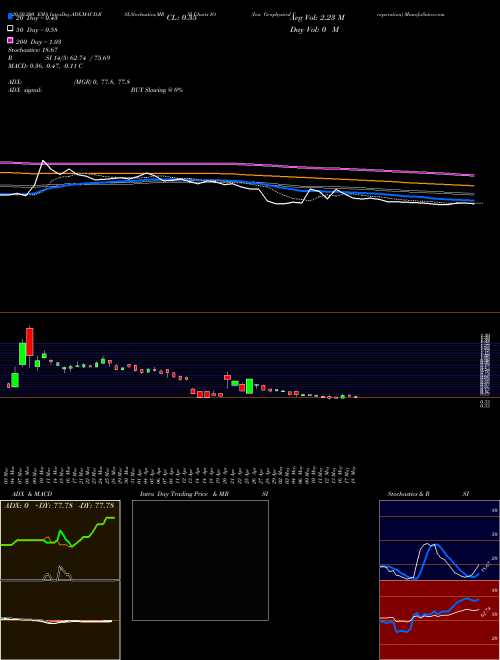Click the 'MACD: 0.36, 0.47, -0.11 C' line
This screenshot has width=500, height=660.
click(x=45, y=66)
